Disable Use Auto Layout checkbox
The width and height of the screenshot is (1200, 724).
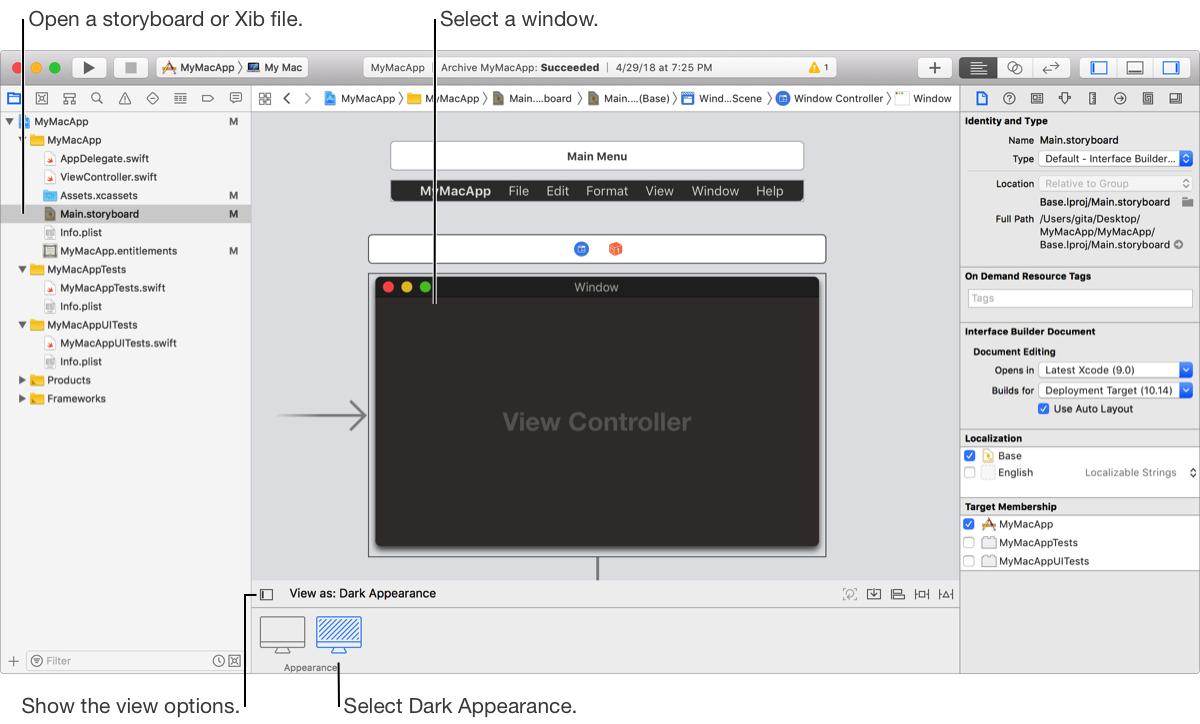(x=1044, y=409)
